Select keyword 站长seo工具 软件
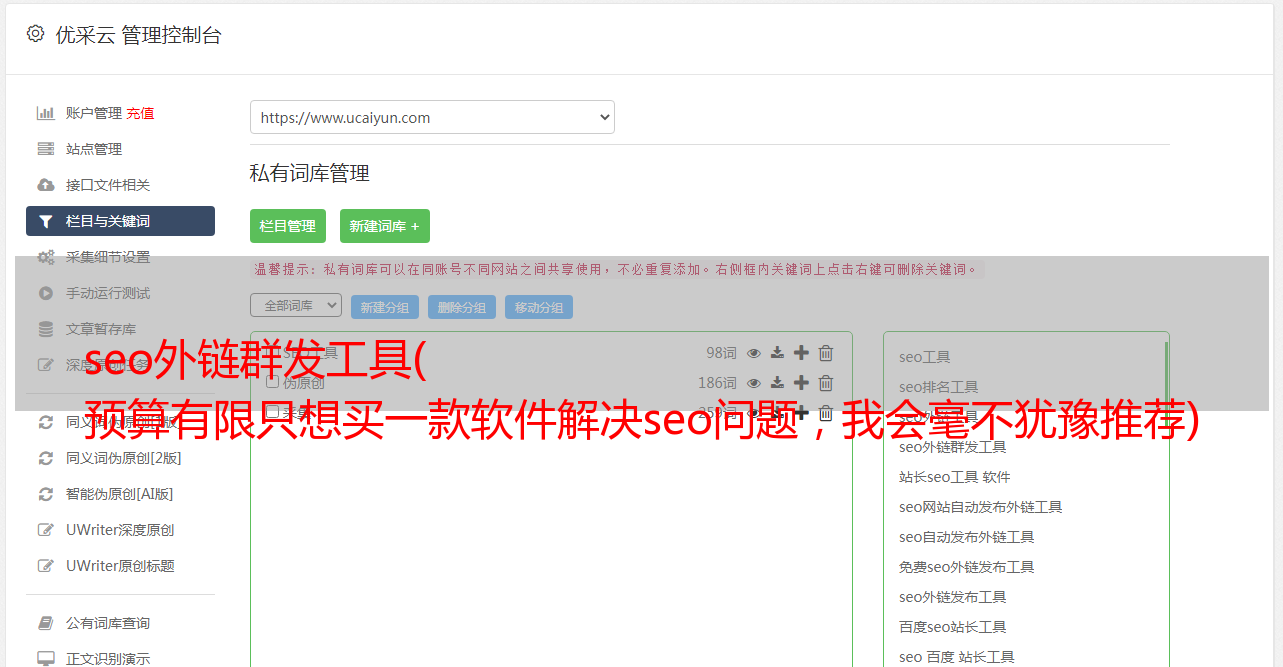Screen dimensions: 1283x667 pos(955,477)
